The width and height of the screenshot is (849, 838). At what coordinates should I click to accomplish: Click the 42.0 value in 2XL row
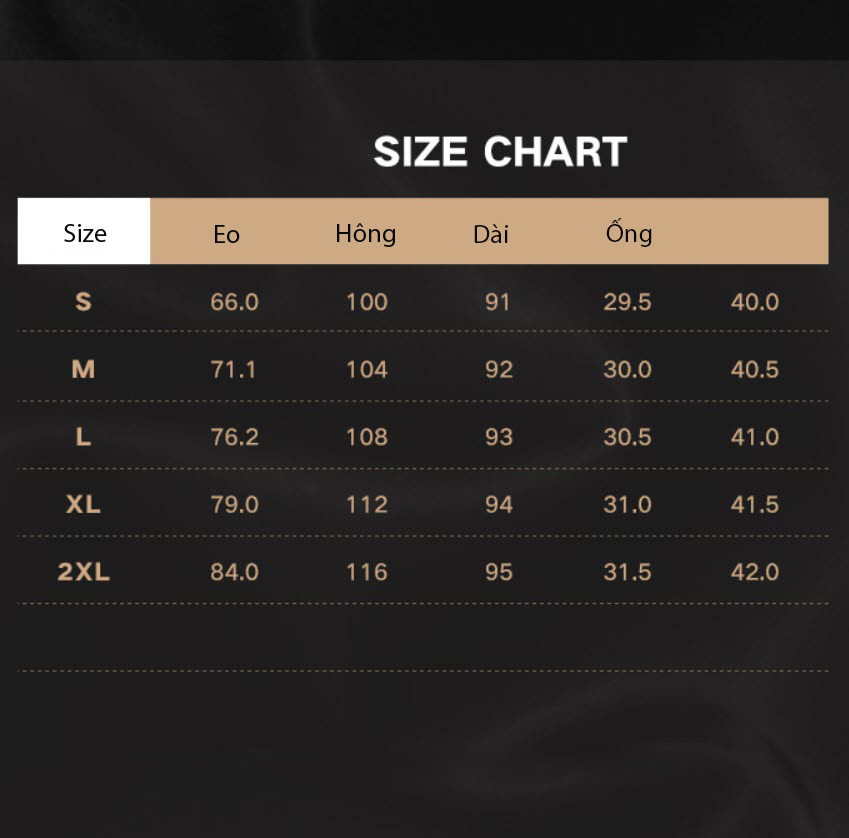point(755,572)
